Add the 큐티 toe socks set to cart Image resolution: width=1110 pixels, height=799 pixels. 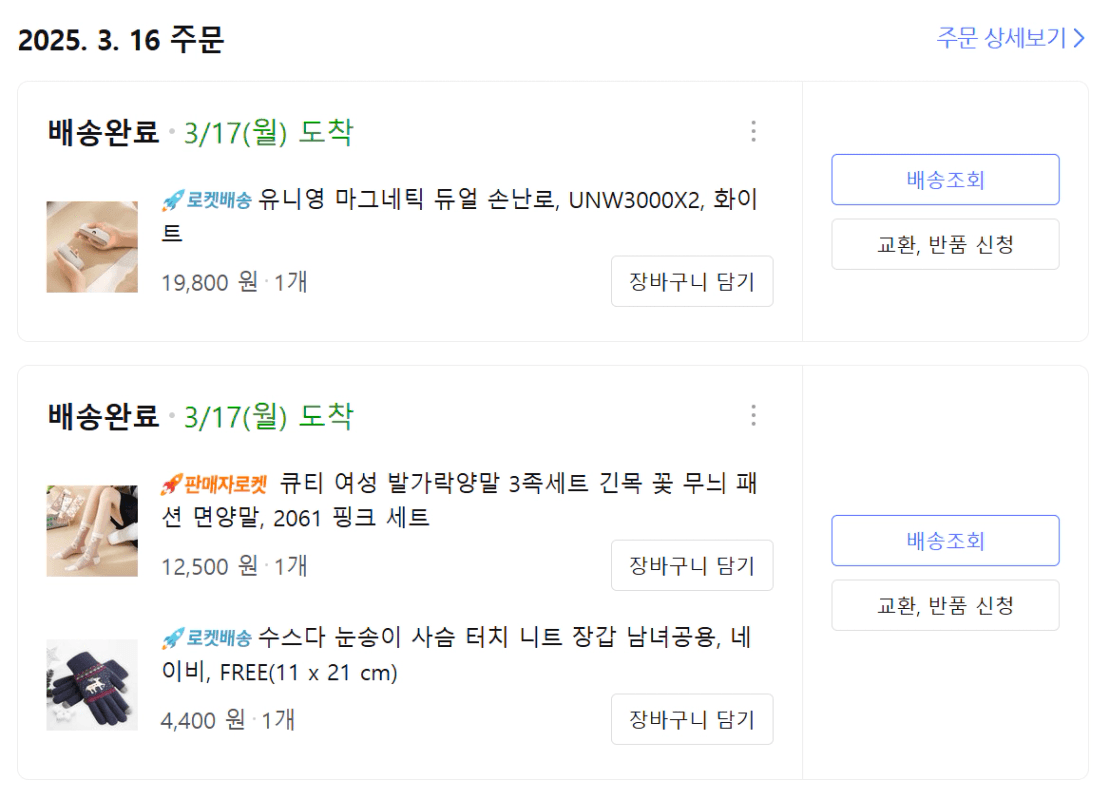click(x=692, y=566)
